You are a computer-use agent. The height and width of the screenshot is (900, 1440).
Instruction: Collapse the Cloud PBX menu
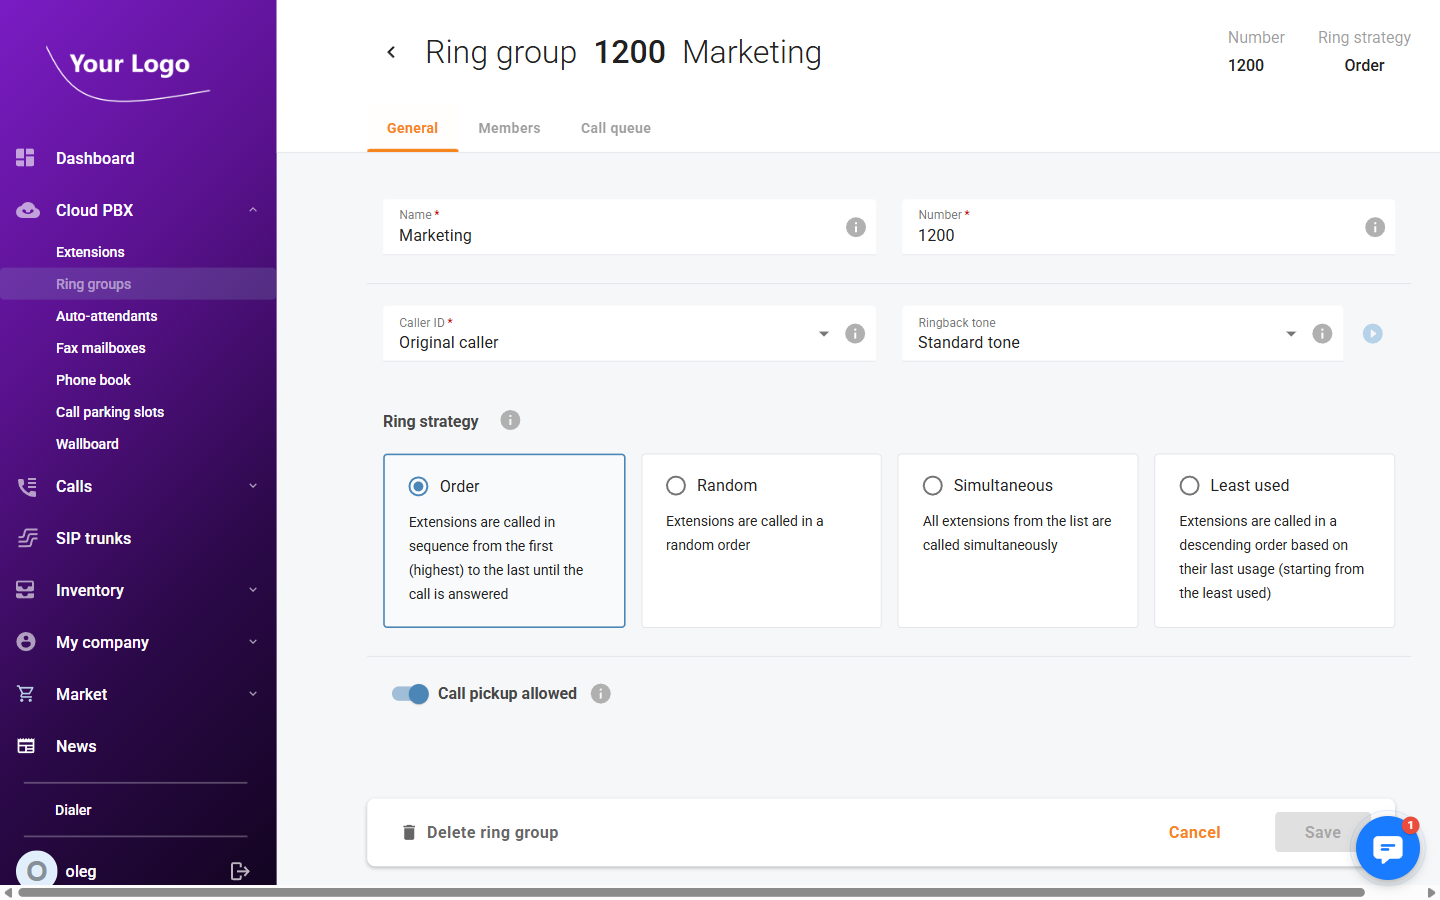253,210
